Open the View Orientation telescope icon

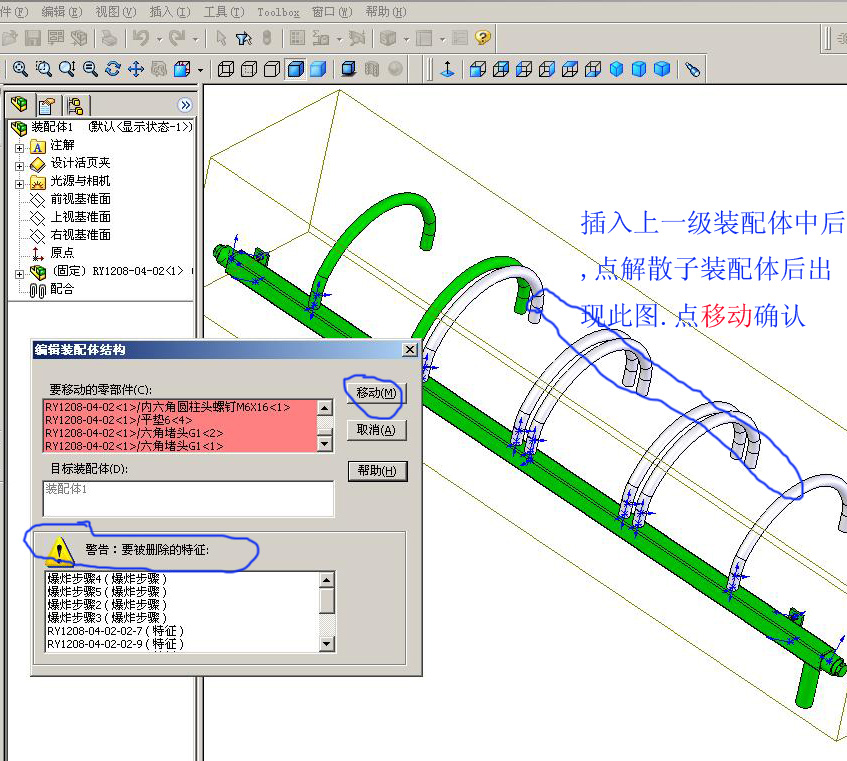click(693, 69)
